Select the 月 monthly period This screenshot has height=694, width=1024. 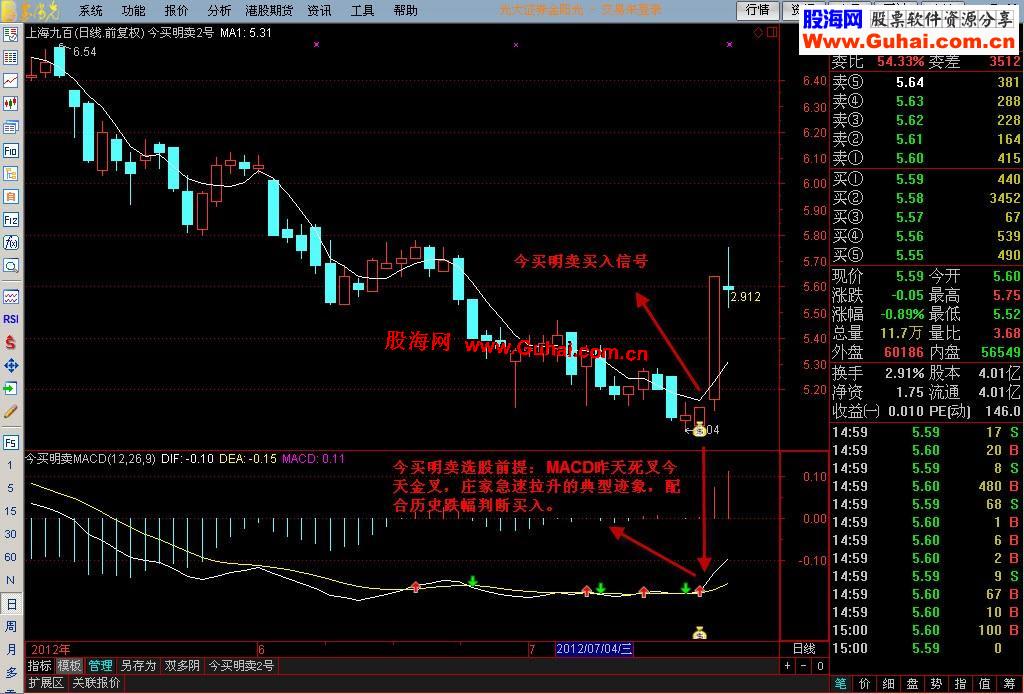10,650
